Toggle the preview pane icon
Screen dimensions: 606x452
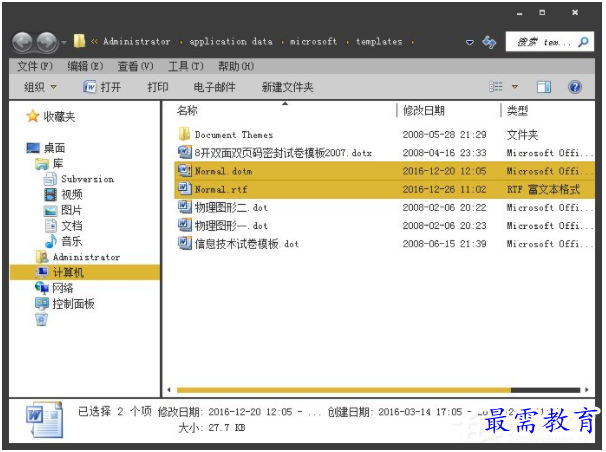pos(543,87)
